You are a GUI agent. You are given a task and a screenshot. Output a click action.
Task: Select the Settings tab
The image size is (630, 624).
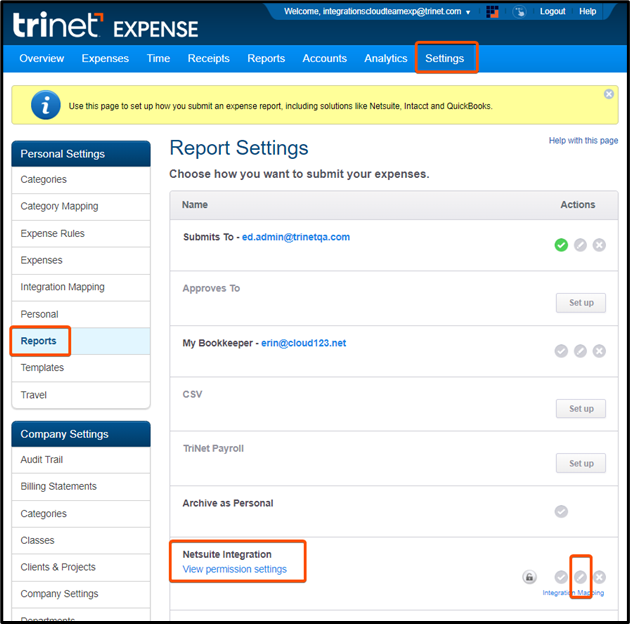[444, 58]
